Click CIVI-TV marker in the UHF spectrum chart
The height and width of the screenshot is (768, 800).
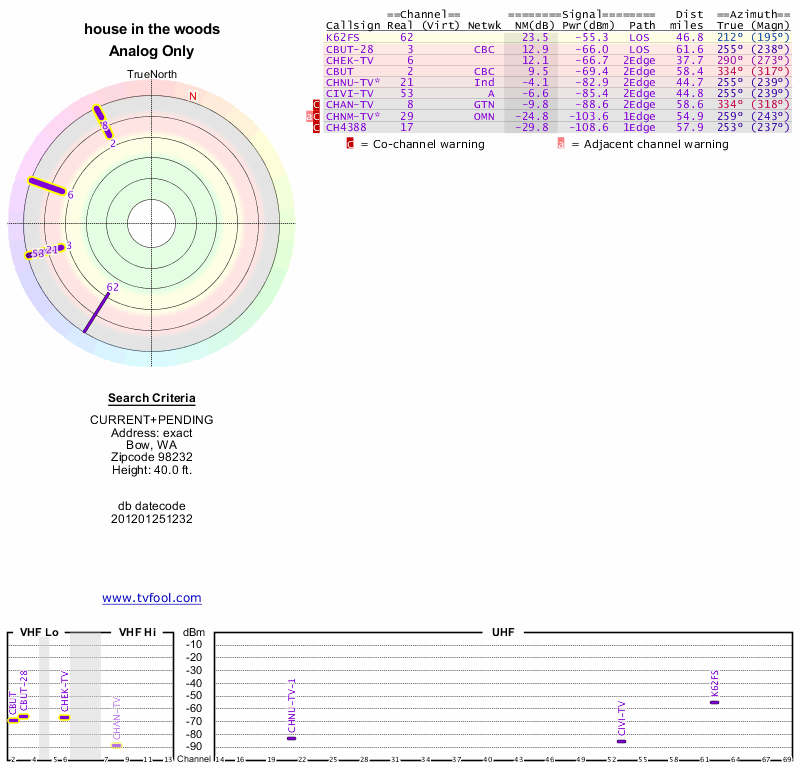(621, 741)
